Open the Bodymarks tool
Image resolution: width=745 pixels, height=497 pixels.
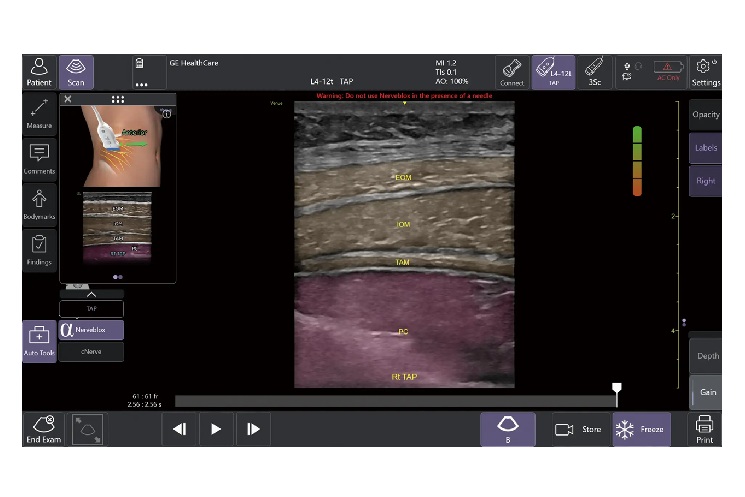click(x=39, y=205)
